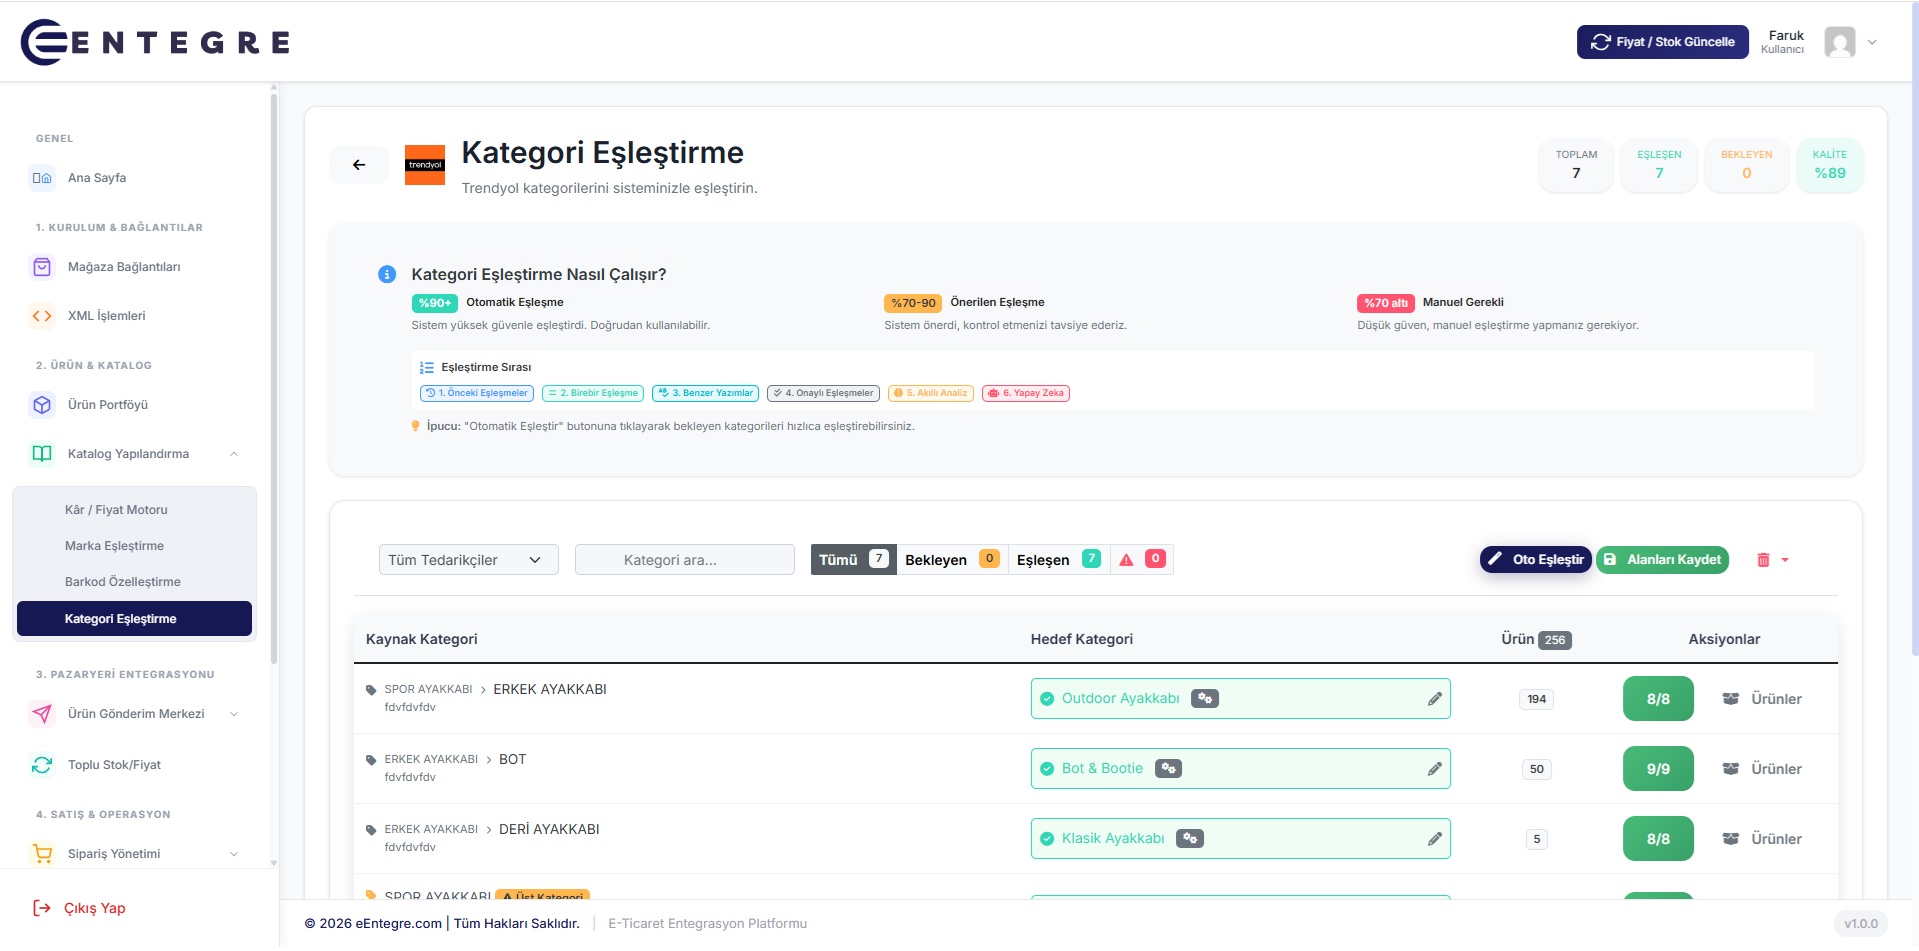Expand Ürün Gönderim Merkezi chevron
This screenshot has height=951, width=1919.
(234, 714)
